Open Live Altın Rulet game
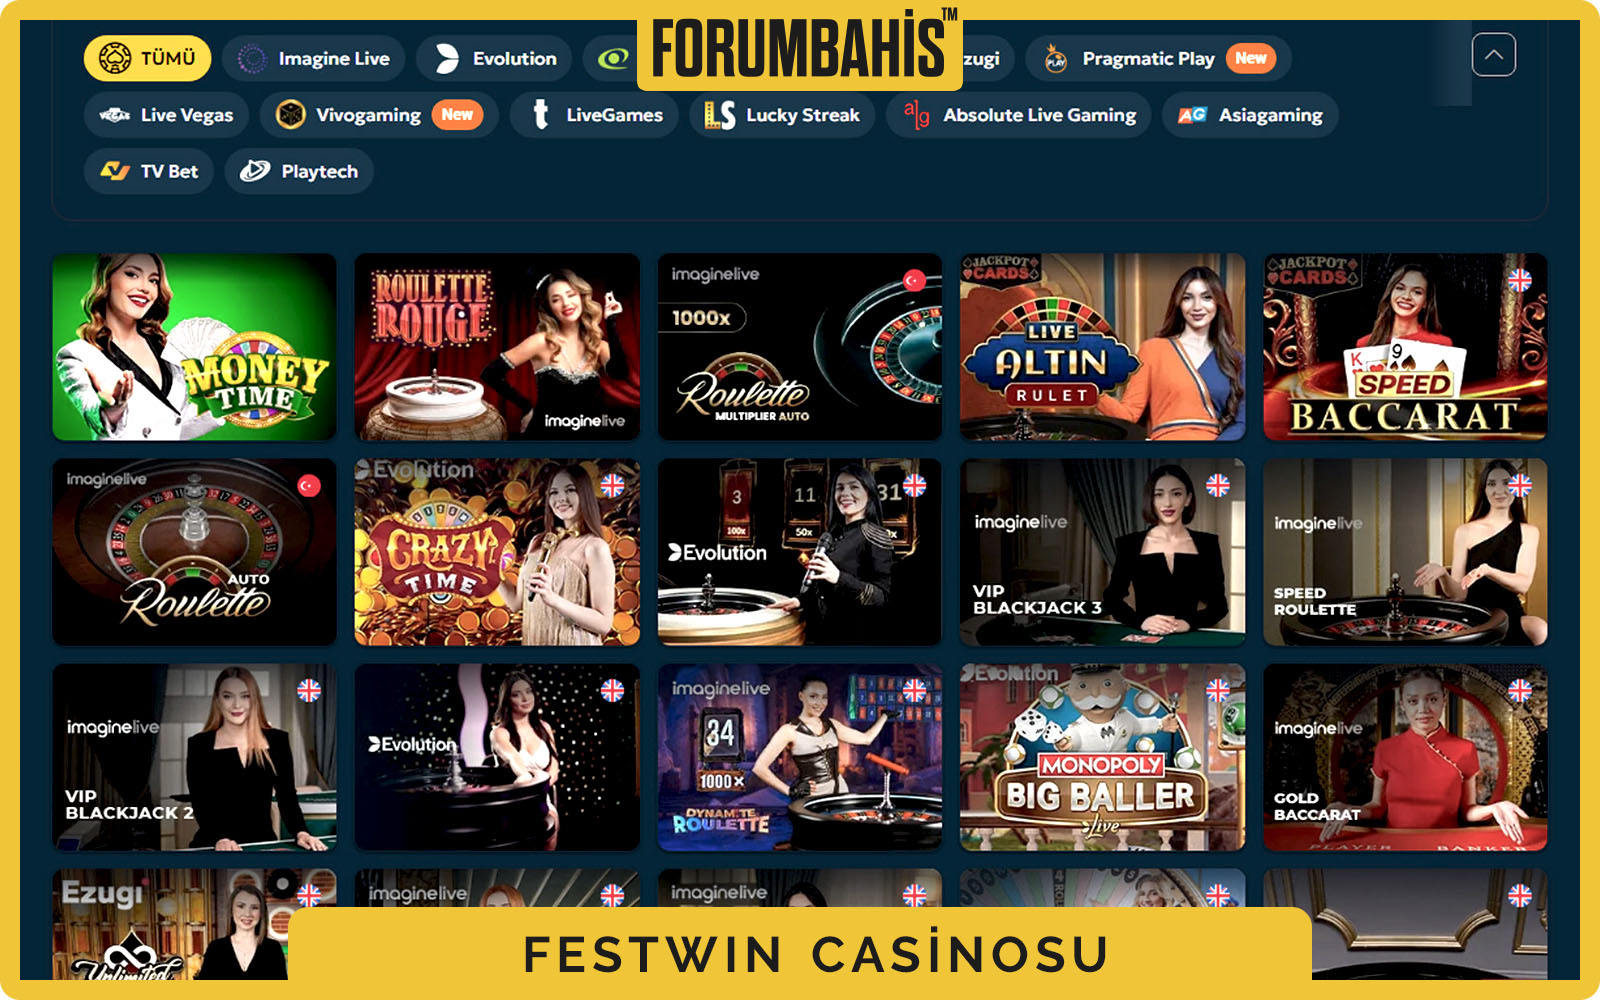The height and width of the screenshot is (1000, 1600). point(1103,347)
